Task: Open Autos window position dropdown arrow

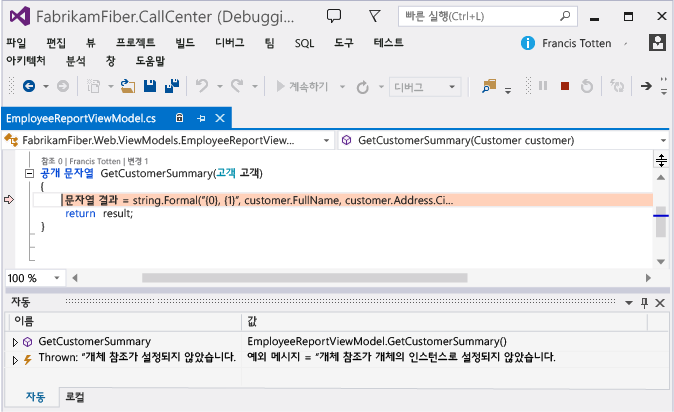Action: tap(628, 303)
